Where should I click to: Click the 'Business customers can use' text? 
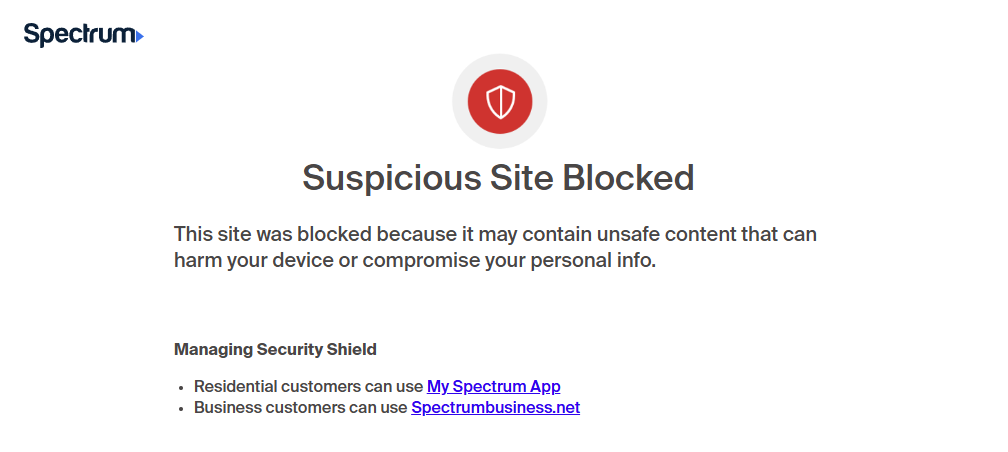[x=301, y=408]
